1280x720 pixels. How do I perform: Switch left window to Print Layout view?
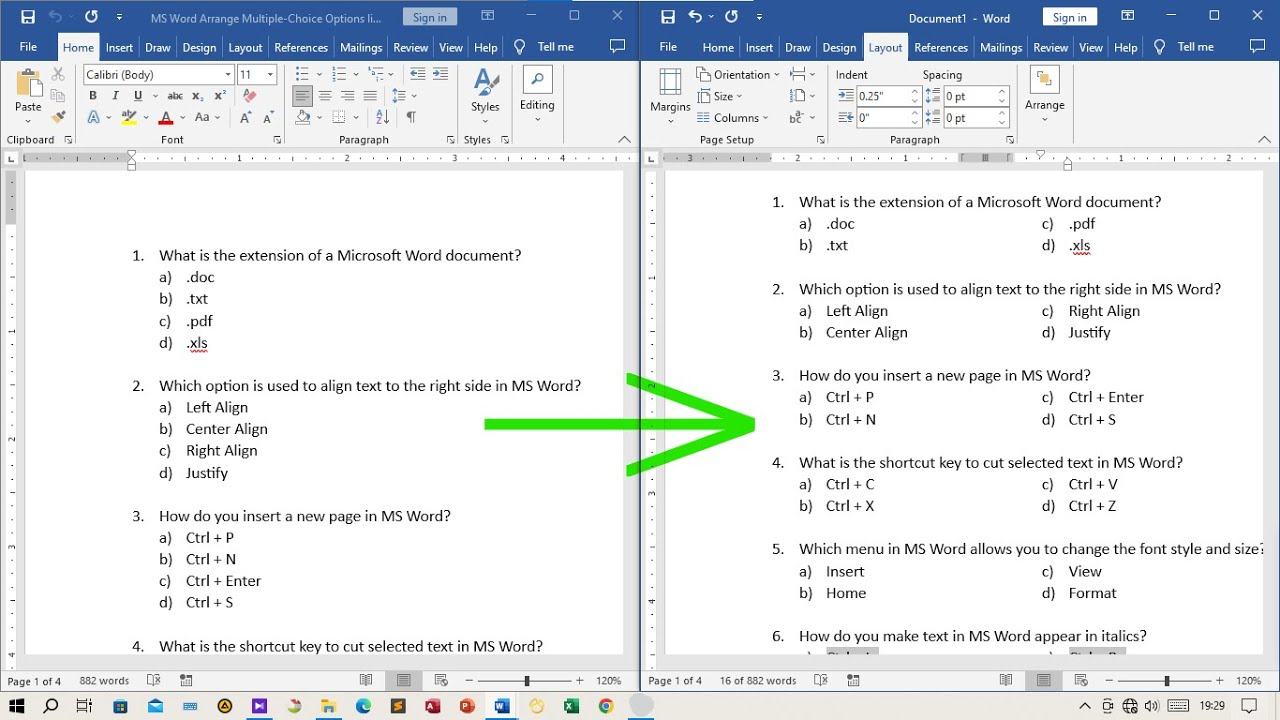tap(403, 680)
